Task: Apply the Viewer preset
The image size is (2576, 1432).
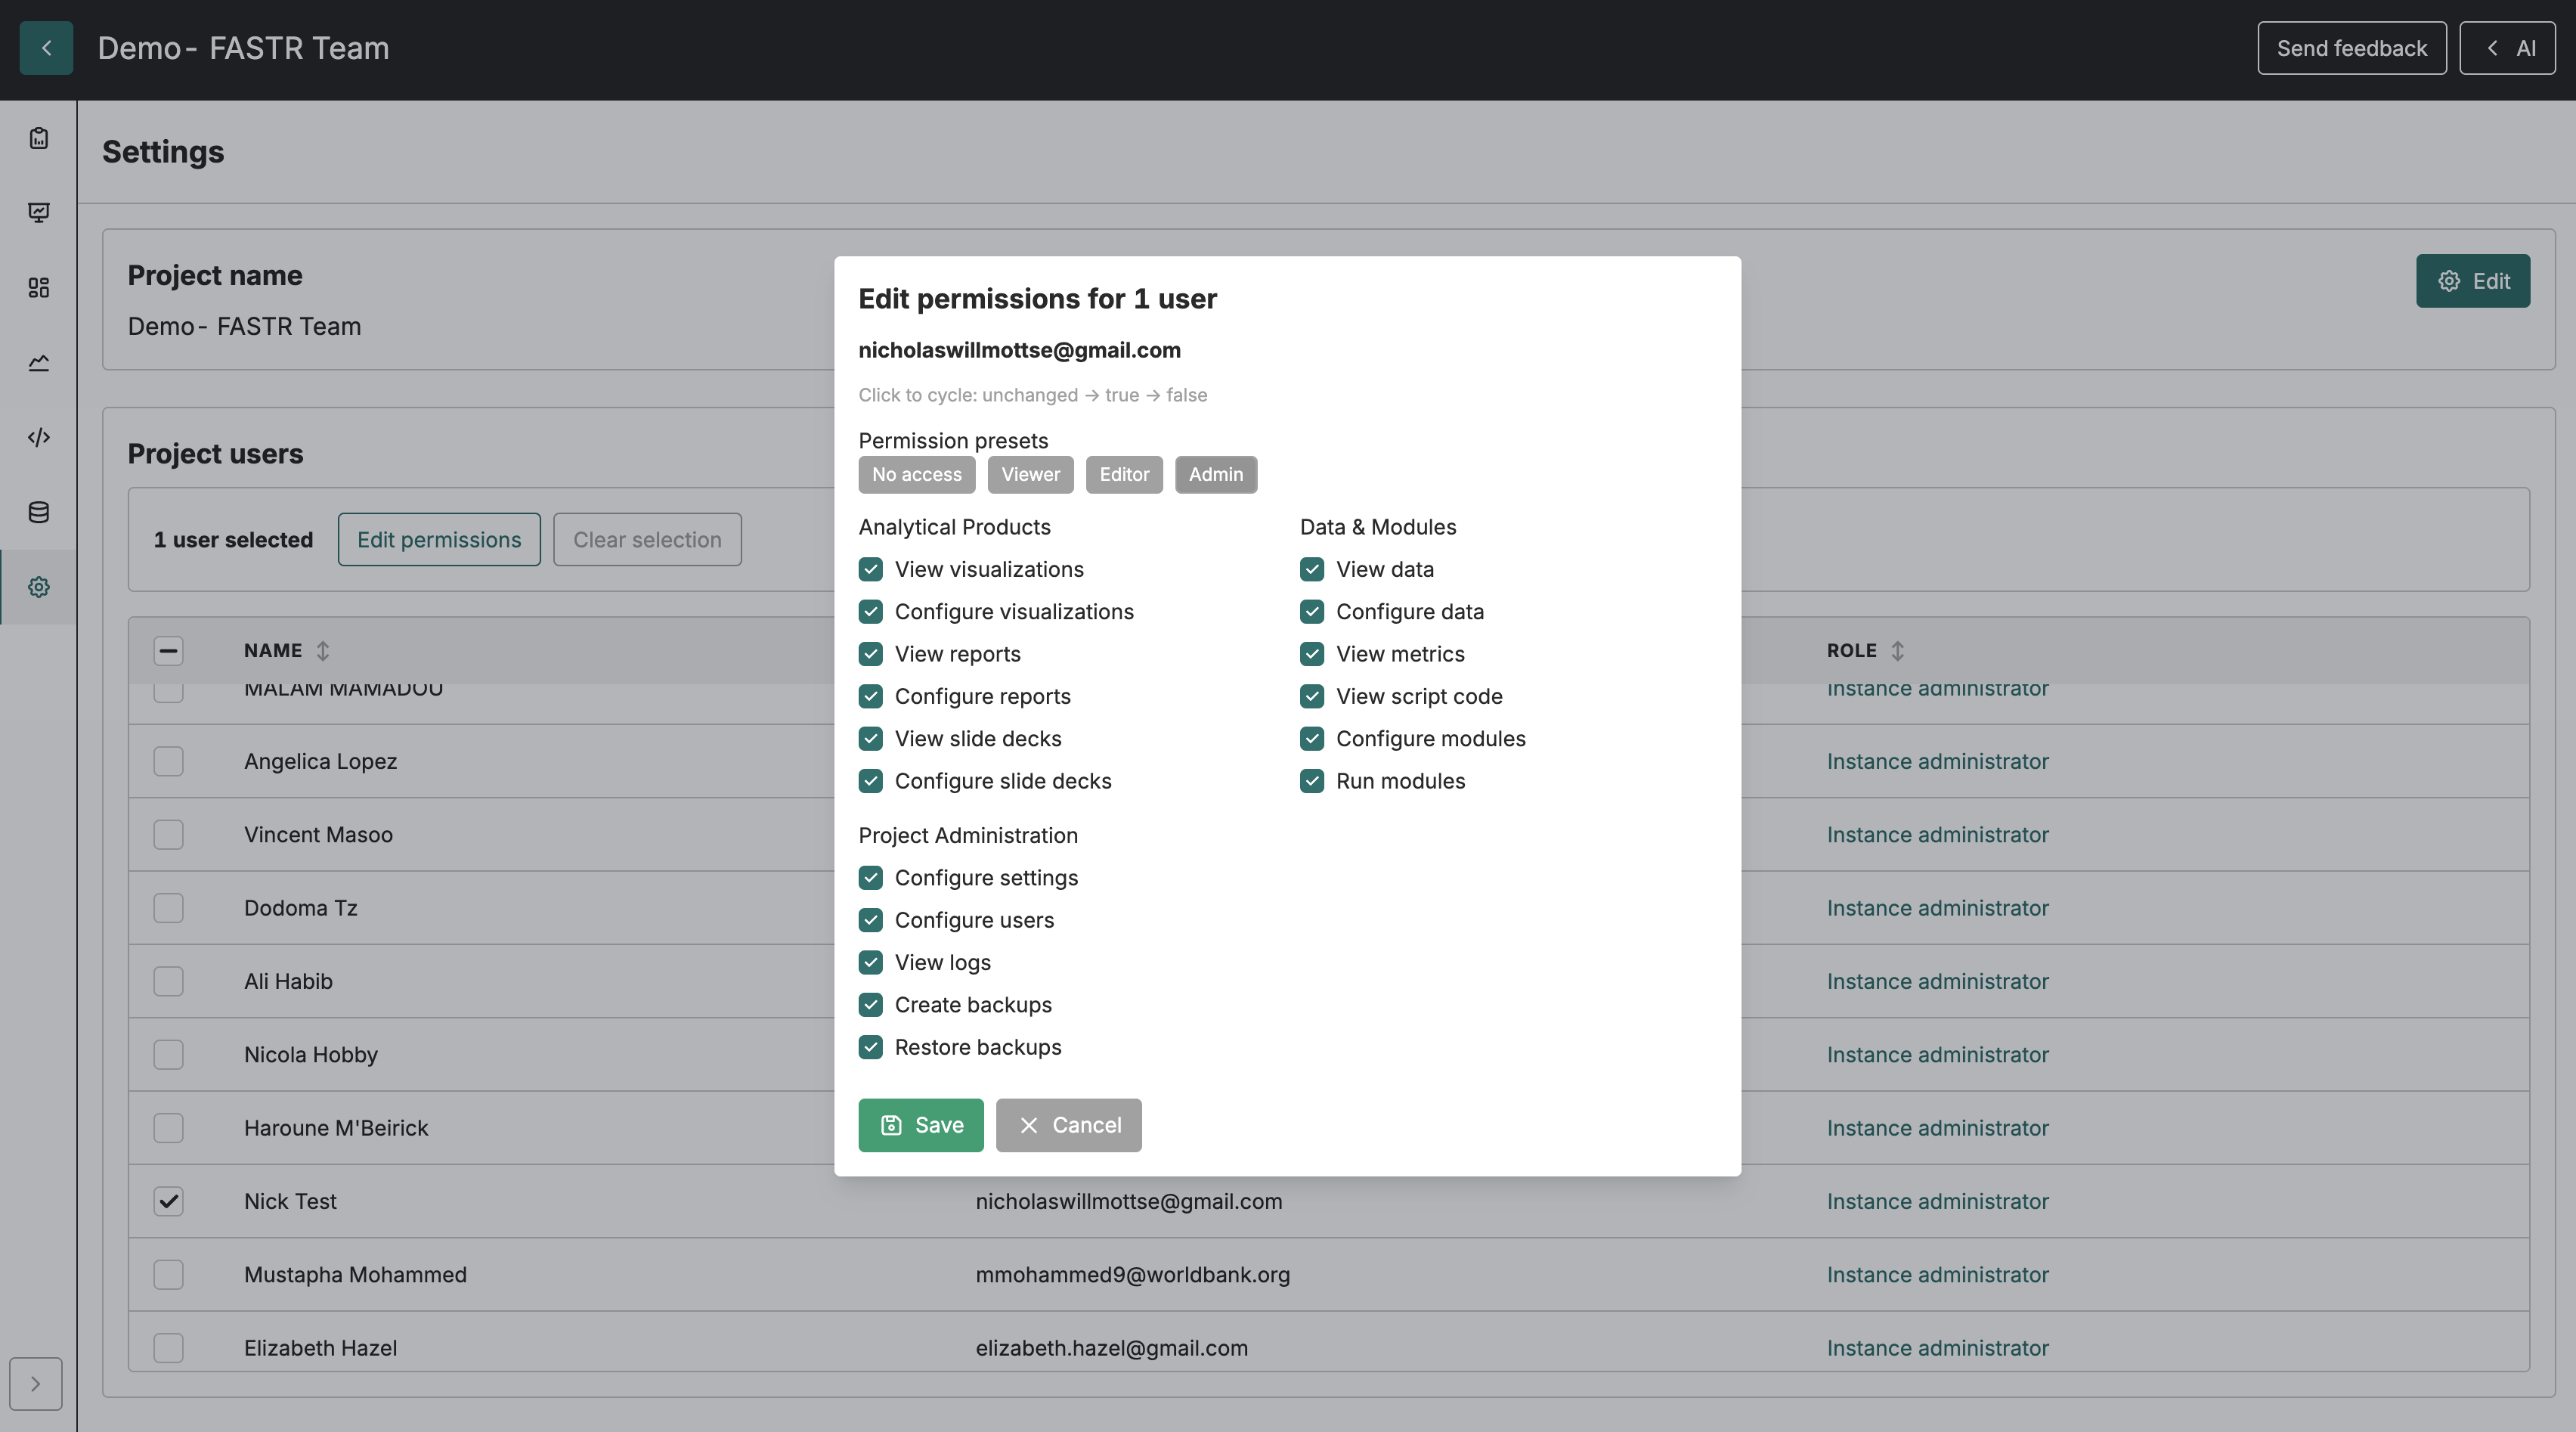Action: coord(1031,475)
